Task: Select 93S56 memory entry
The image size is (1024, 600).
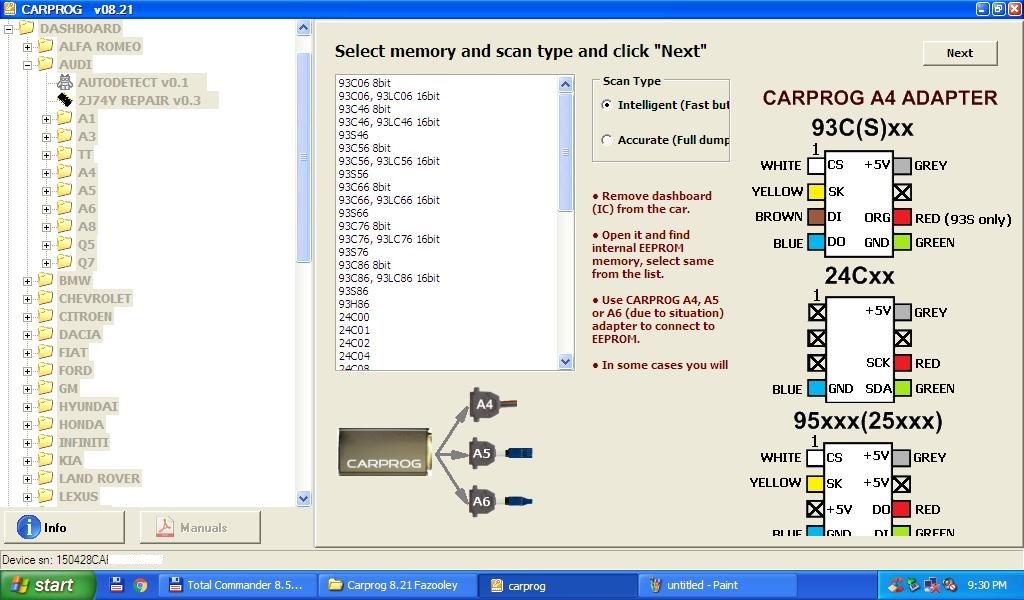Action: coord(353,174)
